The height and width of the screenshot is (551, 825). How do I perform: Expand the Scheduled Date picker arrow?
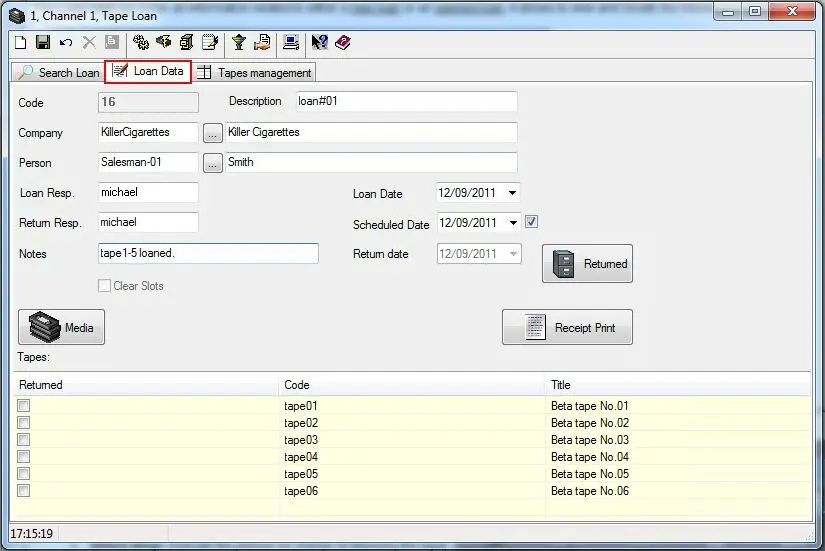click(x=513, y=223)
